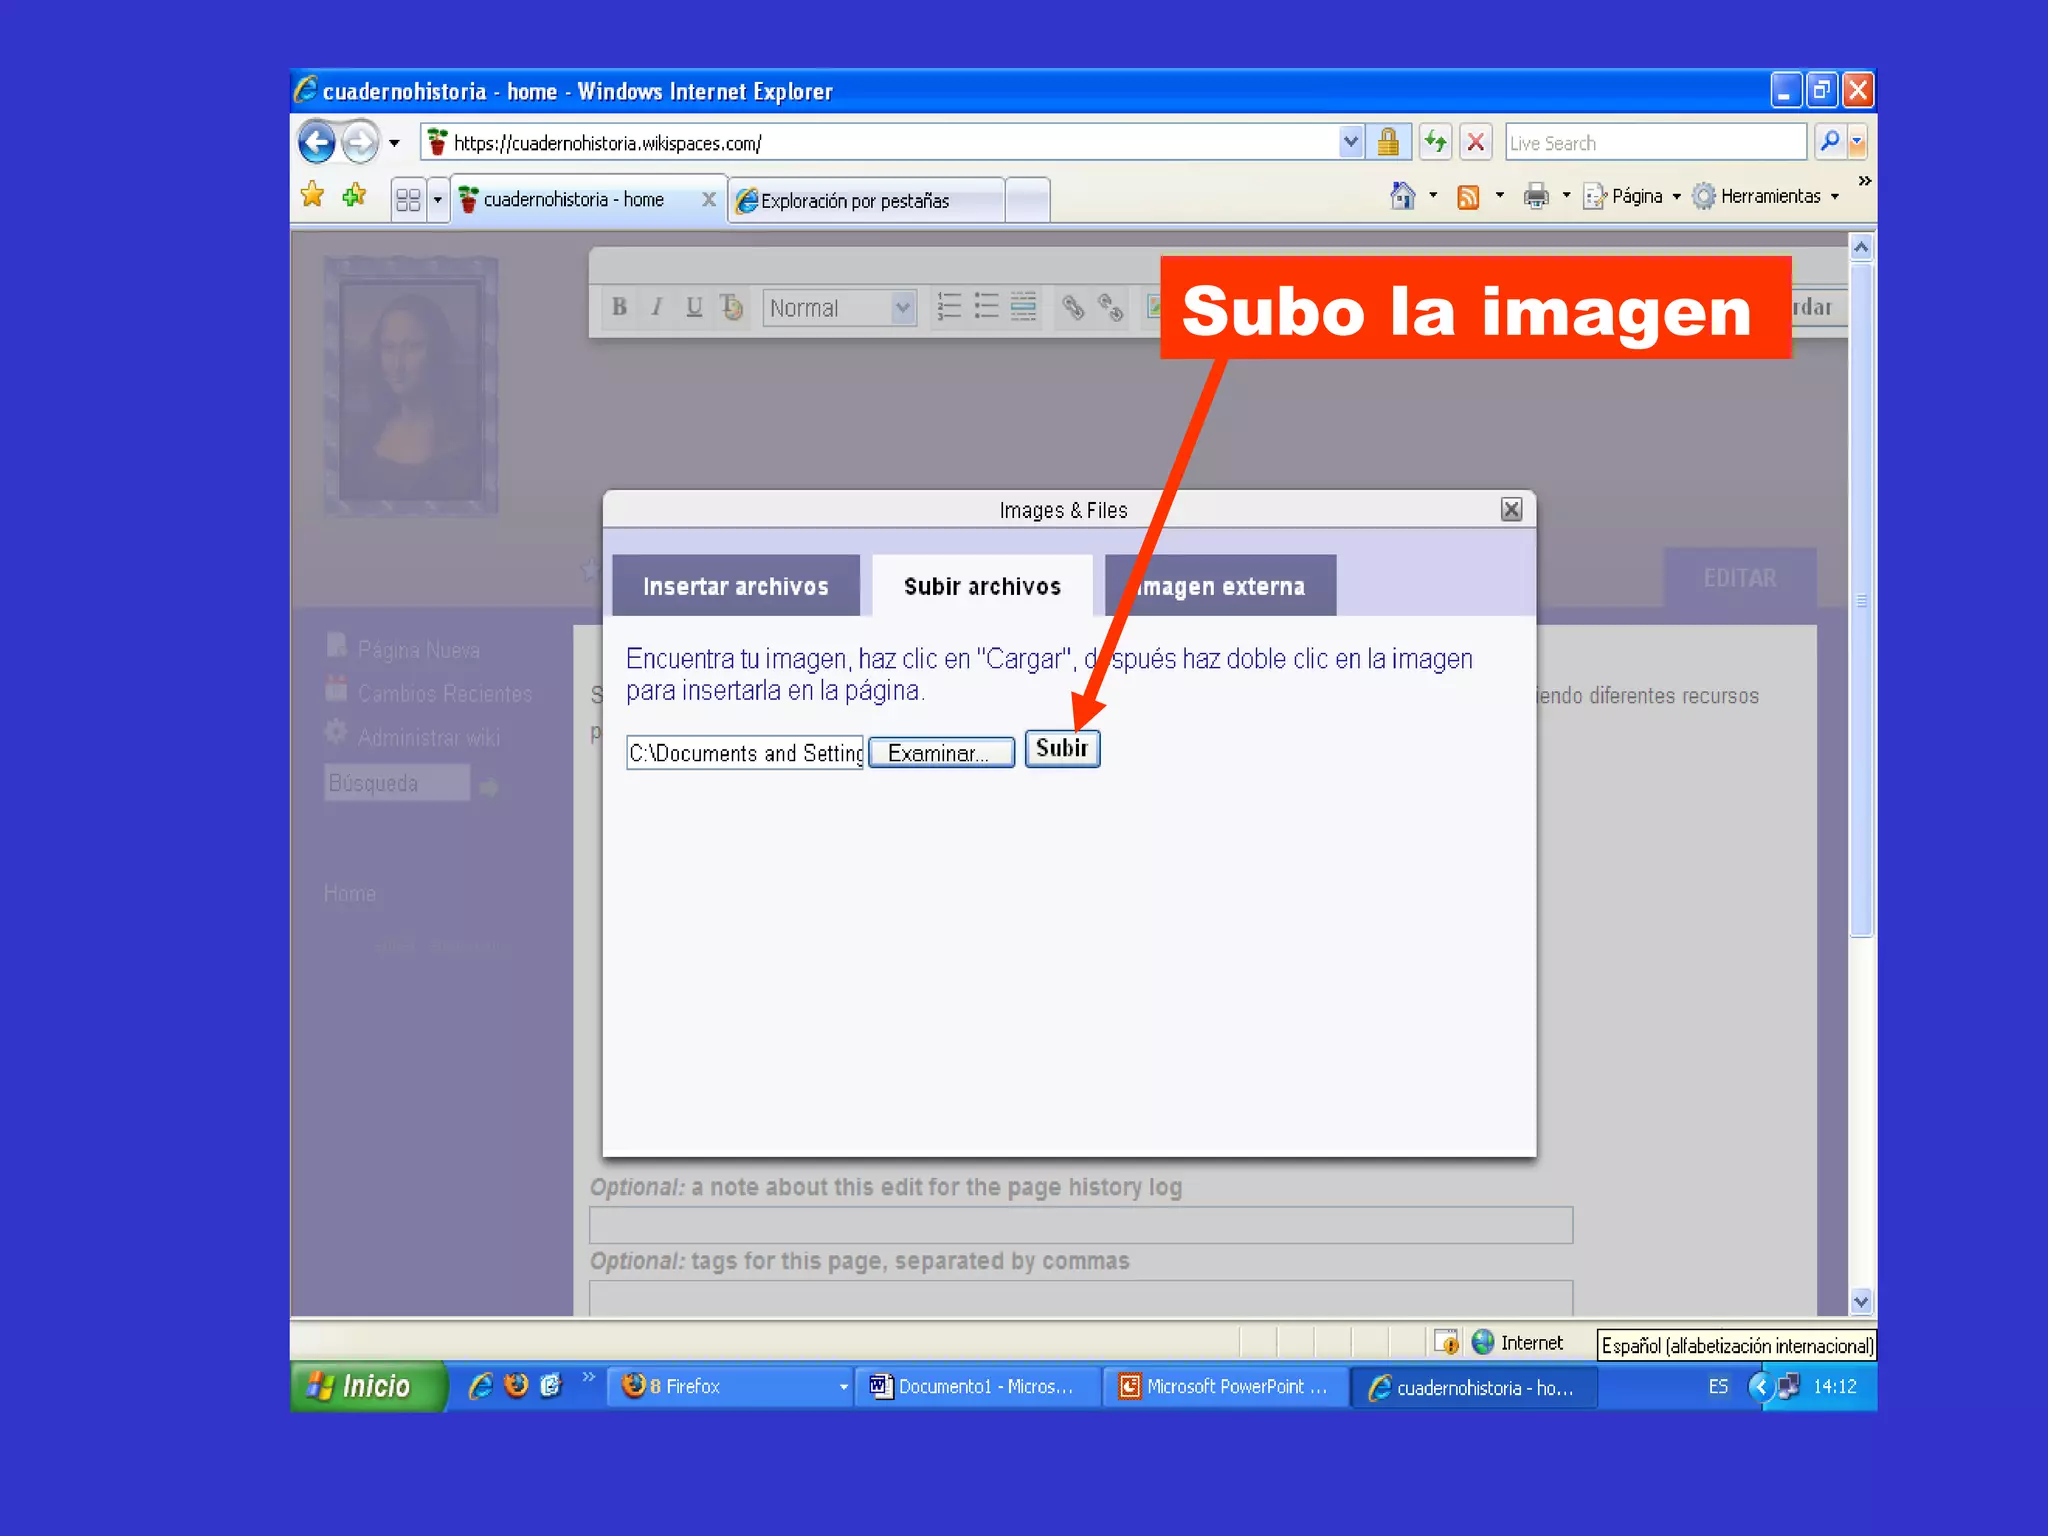Click the EDITAR page tab
The width and height of the screenshot is (2048, 1536).
click(x=1740, y=578)
